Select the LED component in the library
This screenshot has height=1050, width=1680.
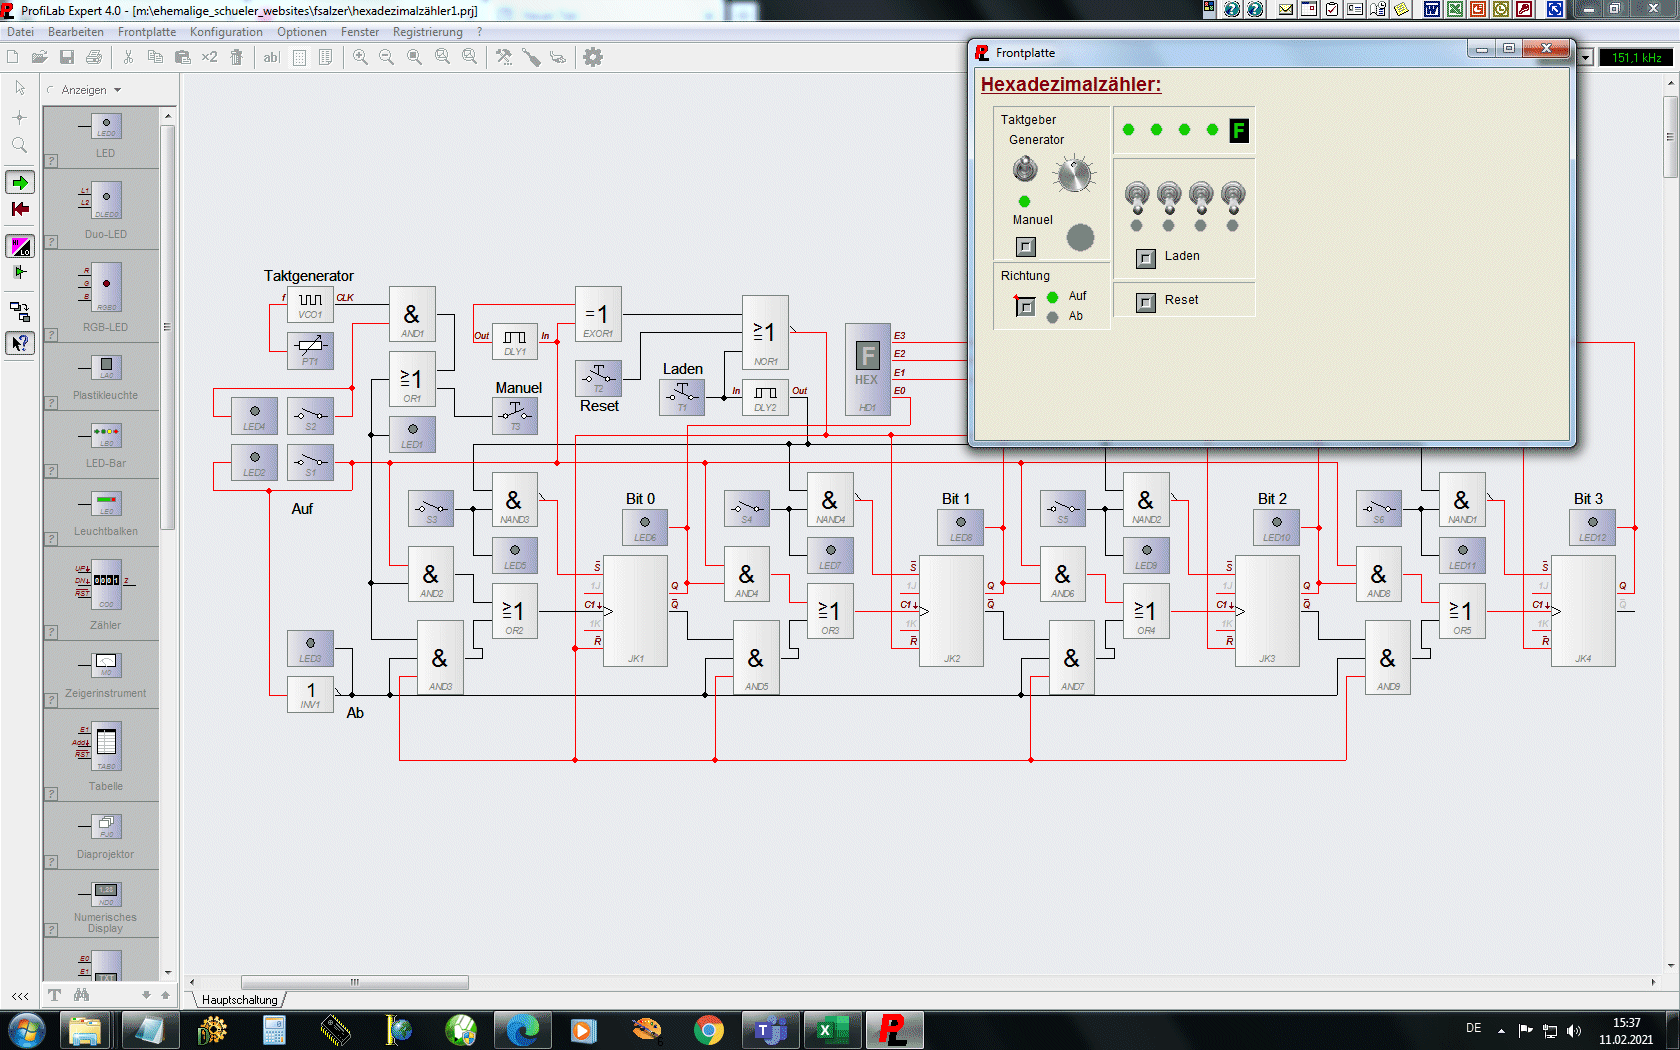pos(106,134)
